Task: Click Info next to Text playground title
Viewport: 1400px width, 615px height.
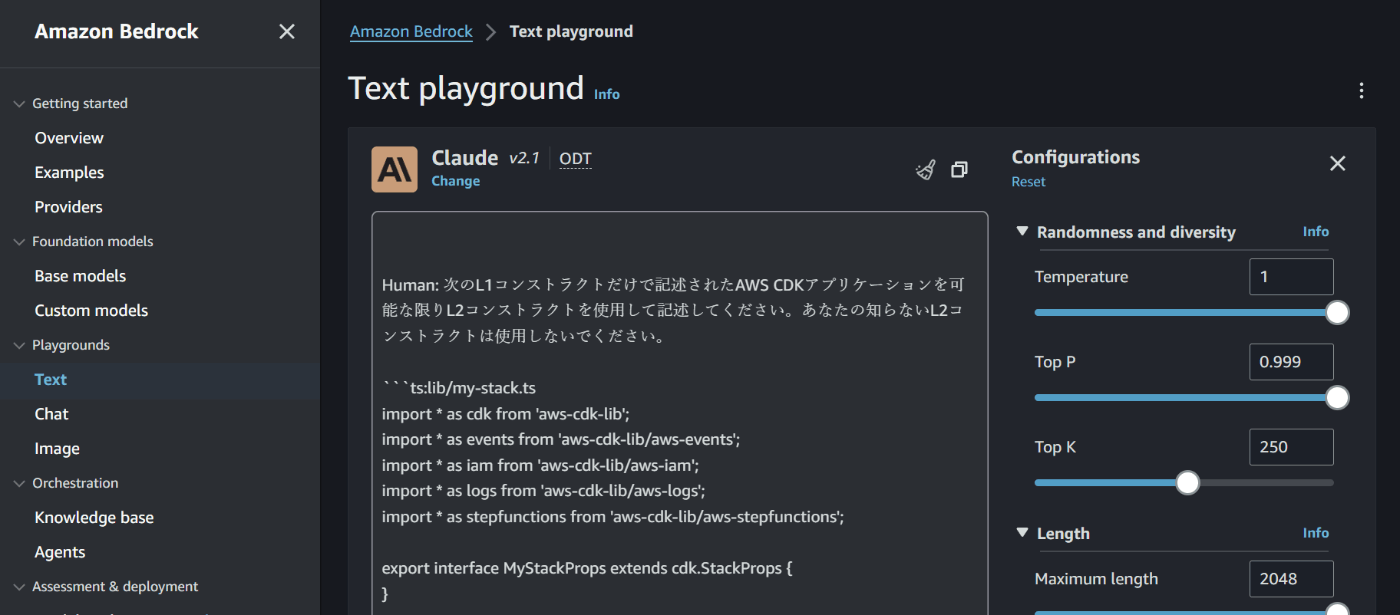Action: tap(607, 94)
